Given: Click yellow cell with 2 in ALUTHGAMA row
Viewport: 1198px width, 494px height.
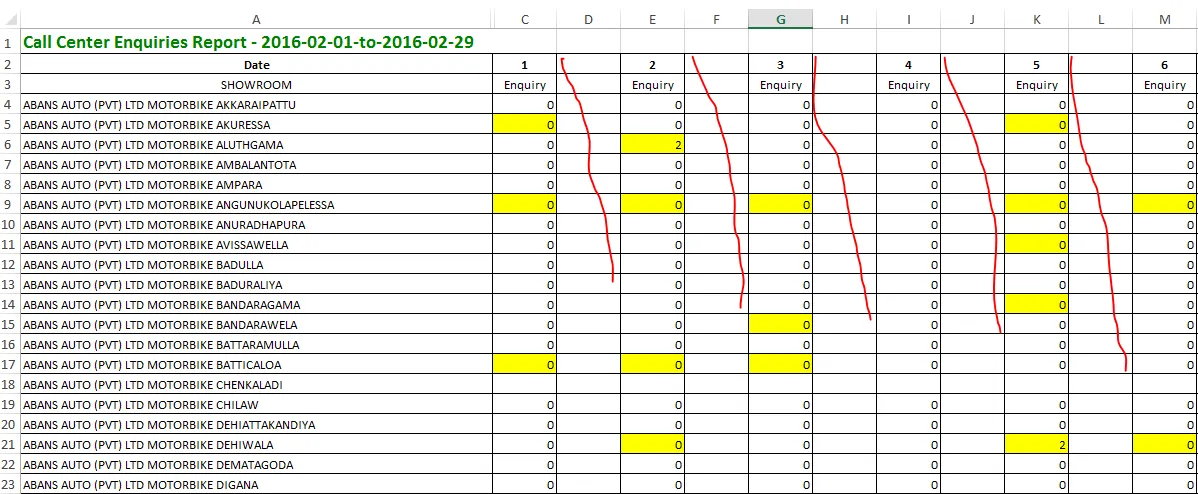Looking at the screenshot, I should [652, 144].
